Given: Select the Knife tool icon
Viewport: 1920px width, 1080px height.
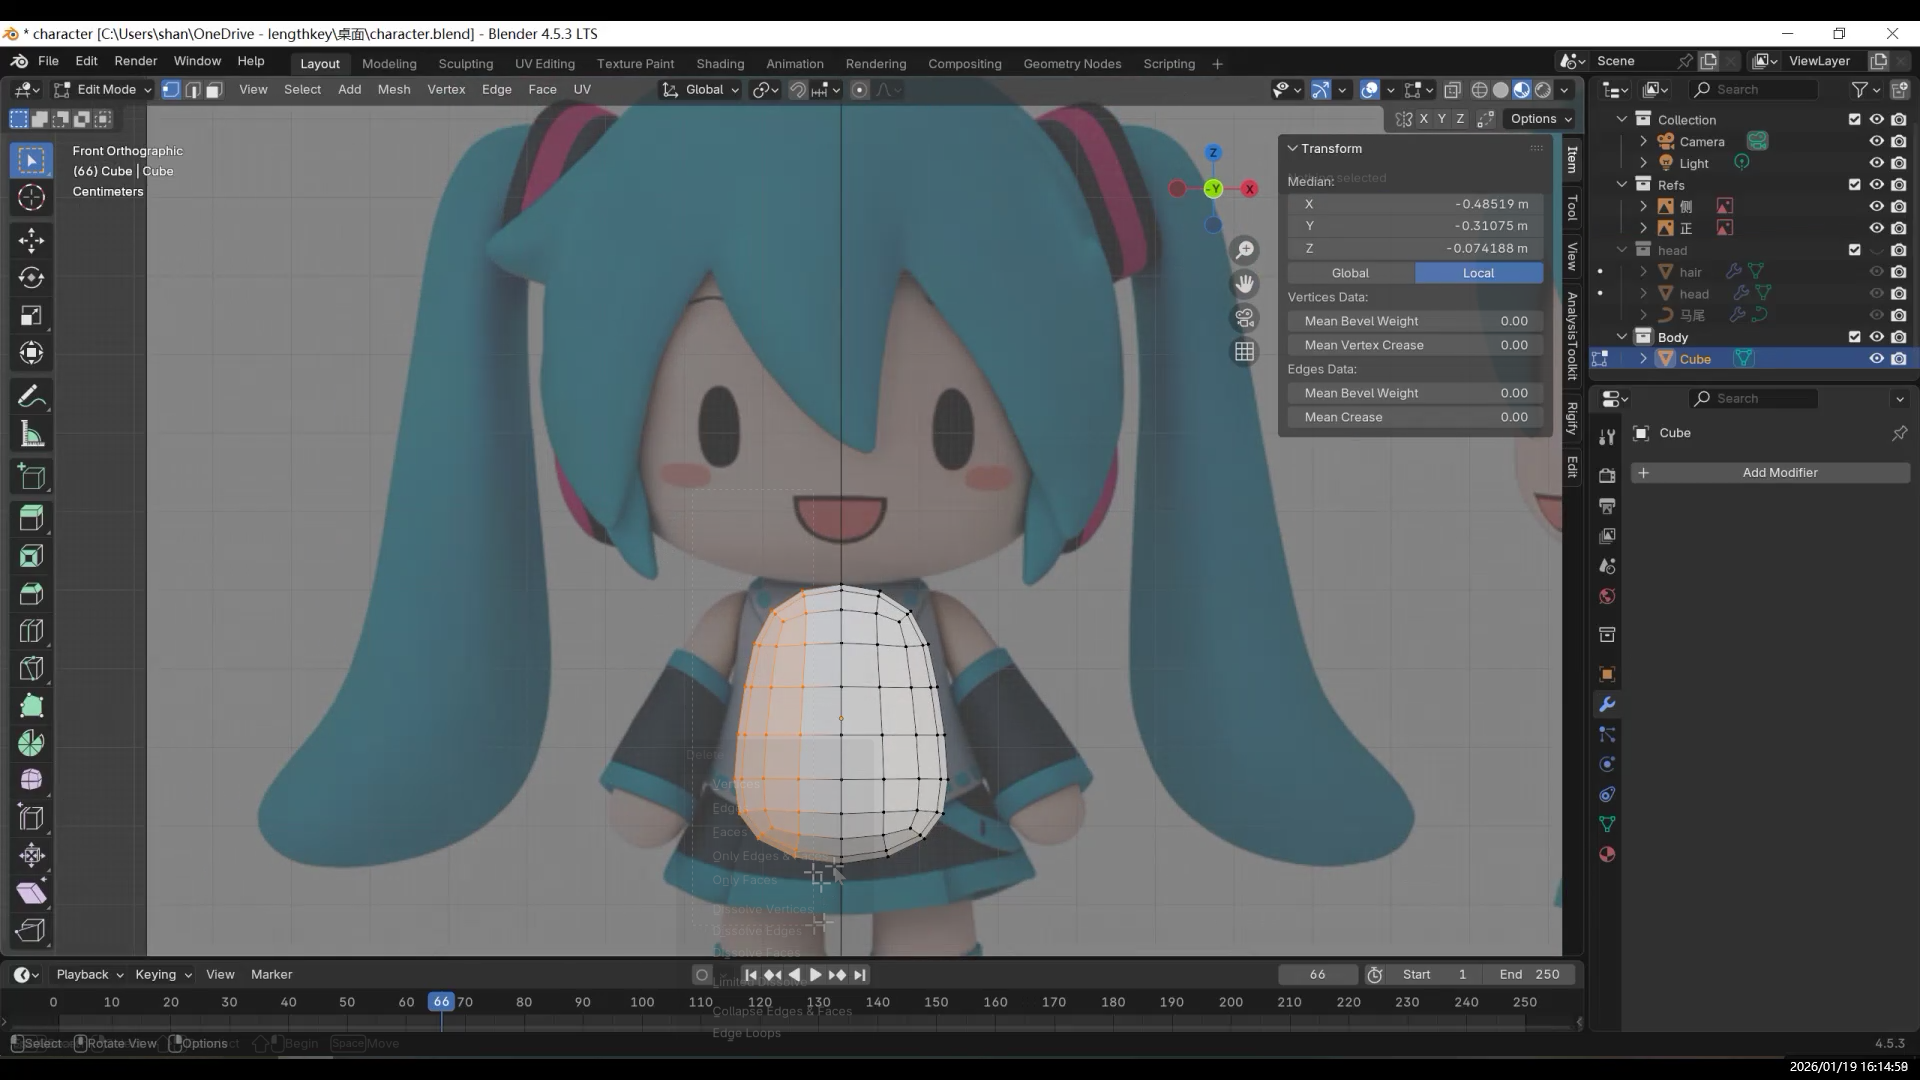Looking at the screenshot, I should [x=31, y=668].
